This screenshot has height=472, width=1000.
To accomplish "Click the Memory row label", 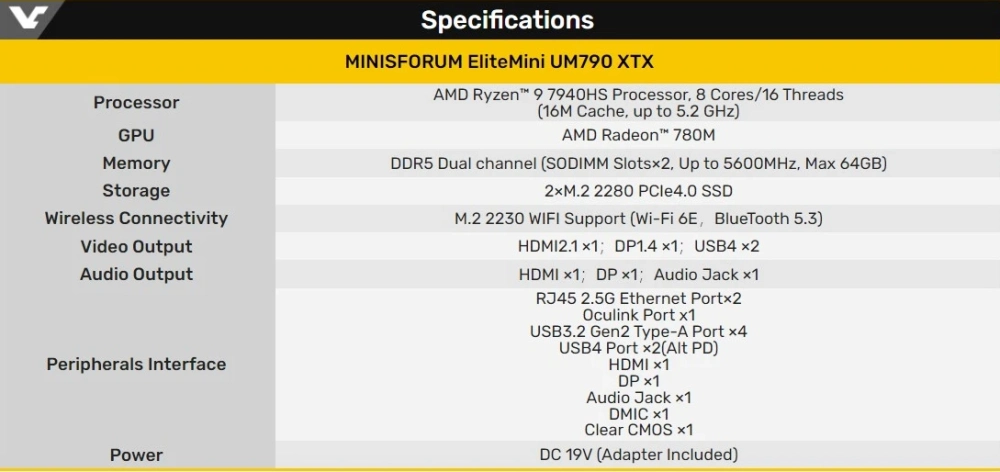I will pyautogui.click(x=136, y=163).
